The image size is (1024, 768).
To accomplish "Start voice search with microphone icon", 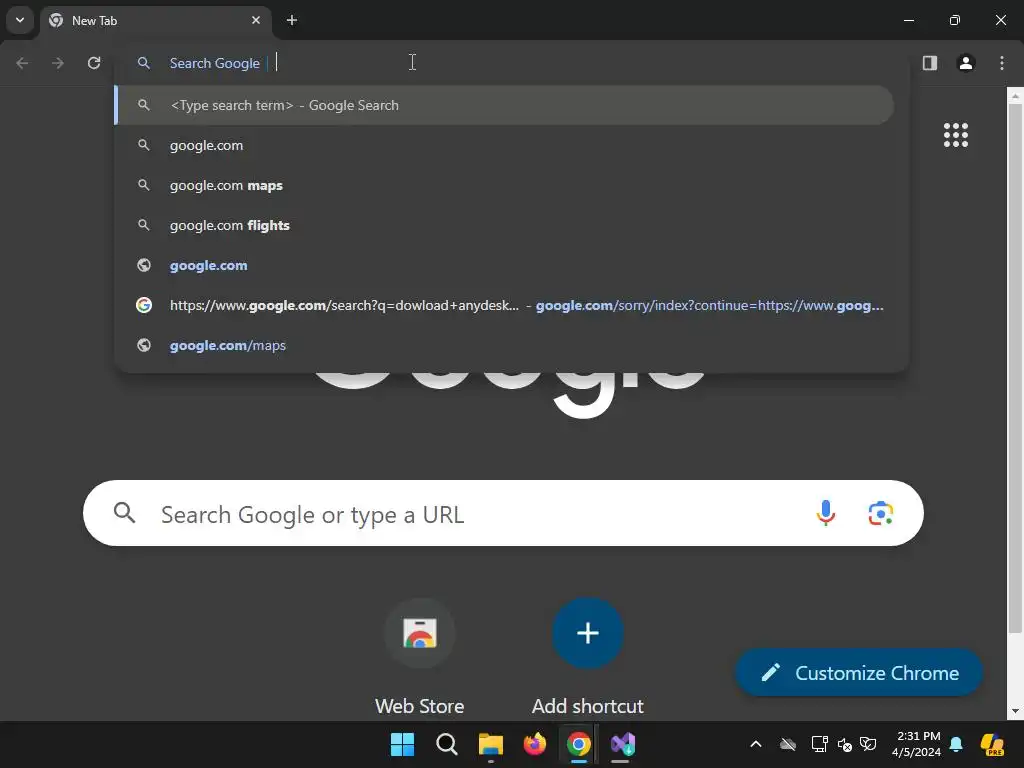I will [825, 513].
